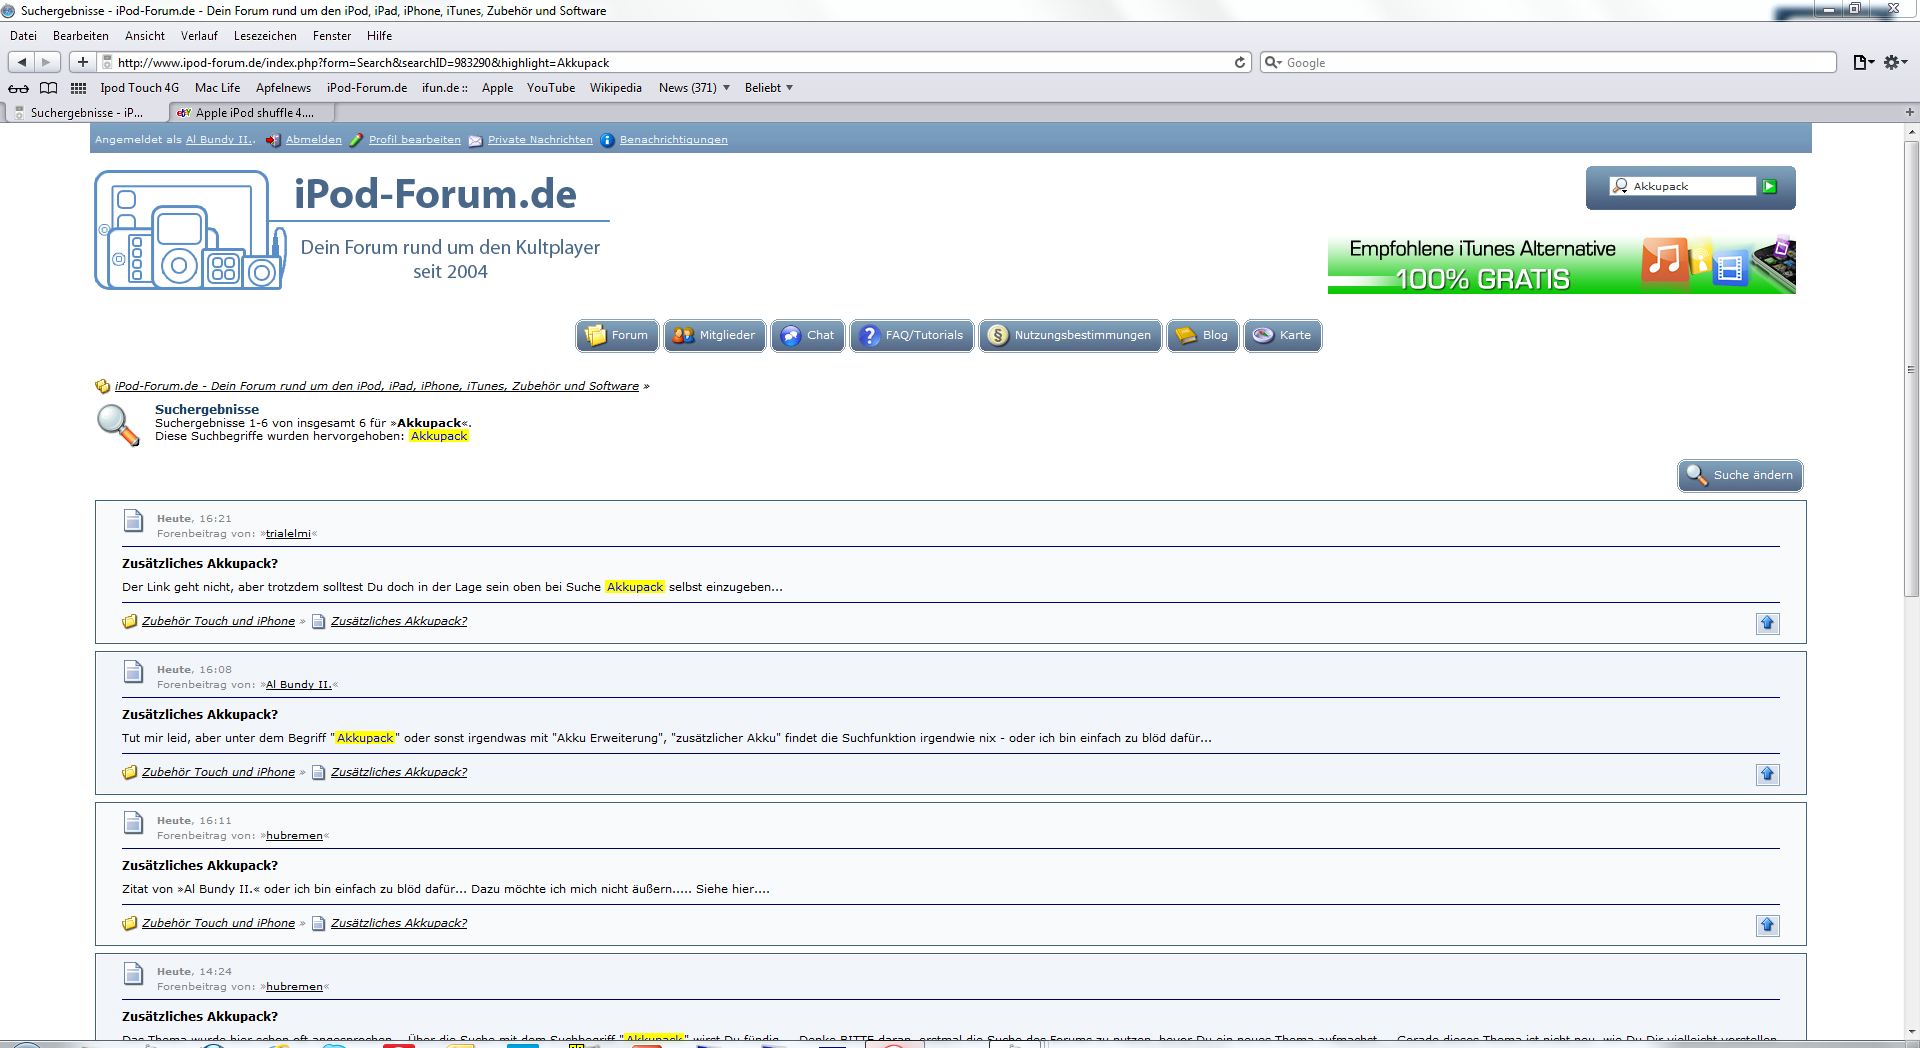Click the breadcrumb iPod-Forum.de home link

coord(376,386)
